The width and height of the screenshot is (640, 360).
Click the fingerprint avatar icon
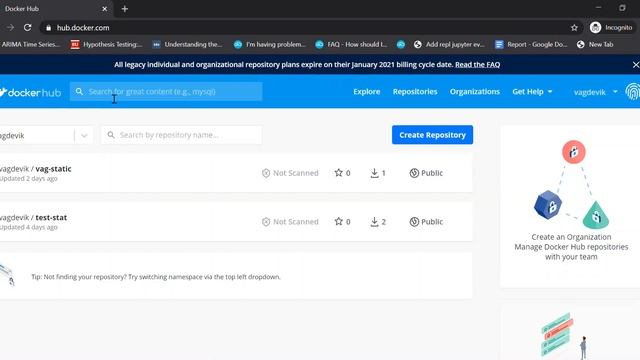click(x=633, y=92)
